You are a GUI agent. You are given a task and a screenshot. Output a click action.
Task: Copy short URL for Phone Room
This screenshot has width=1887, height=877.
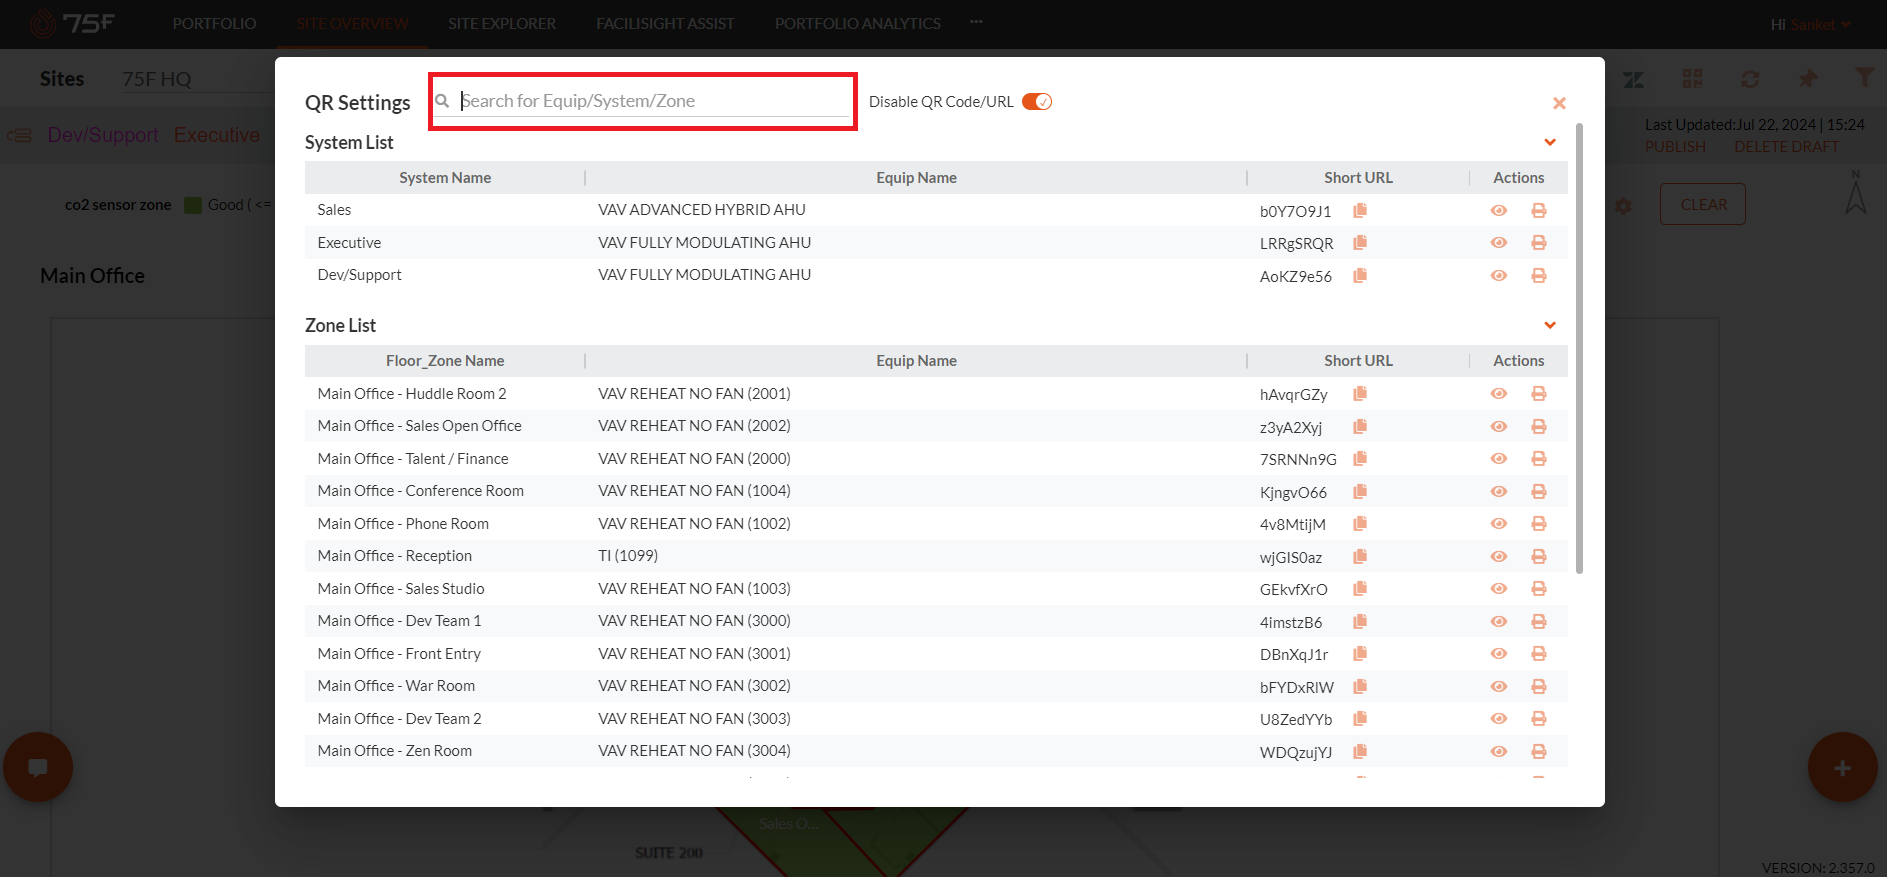1360,524
